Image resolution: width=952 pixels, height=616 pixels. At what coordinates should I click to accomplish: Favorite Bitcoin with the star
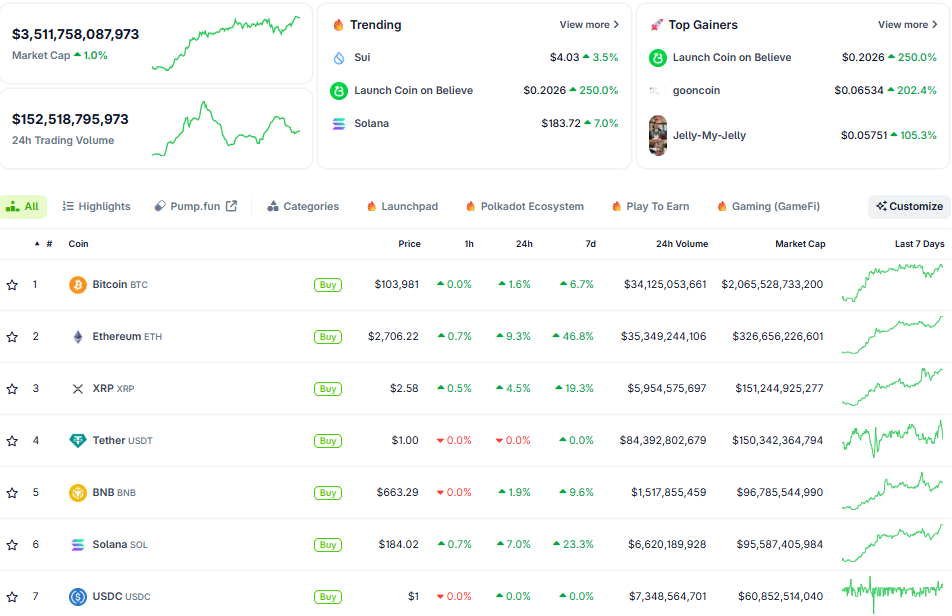click(x=12, y=285)
